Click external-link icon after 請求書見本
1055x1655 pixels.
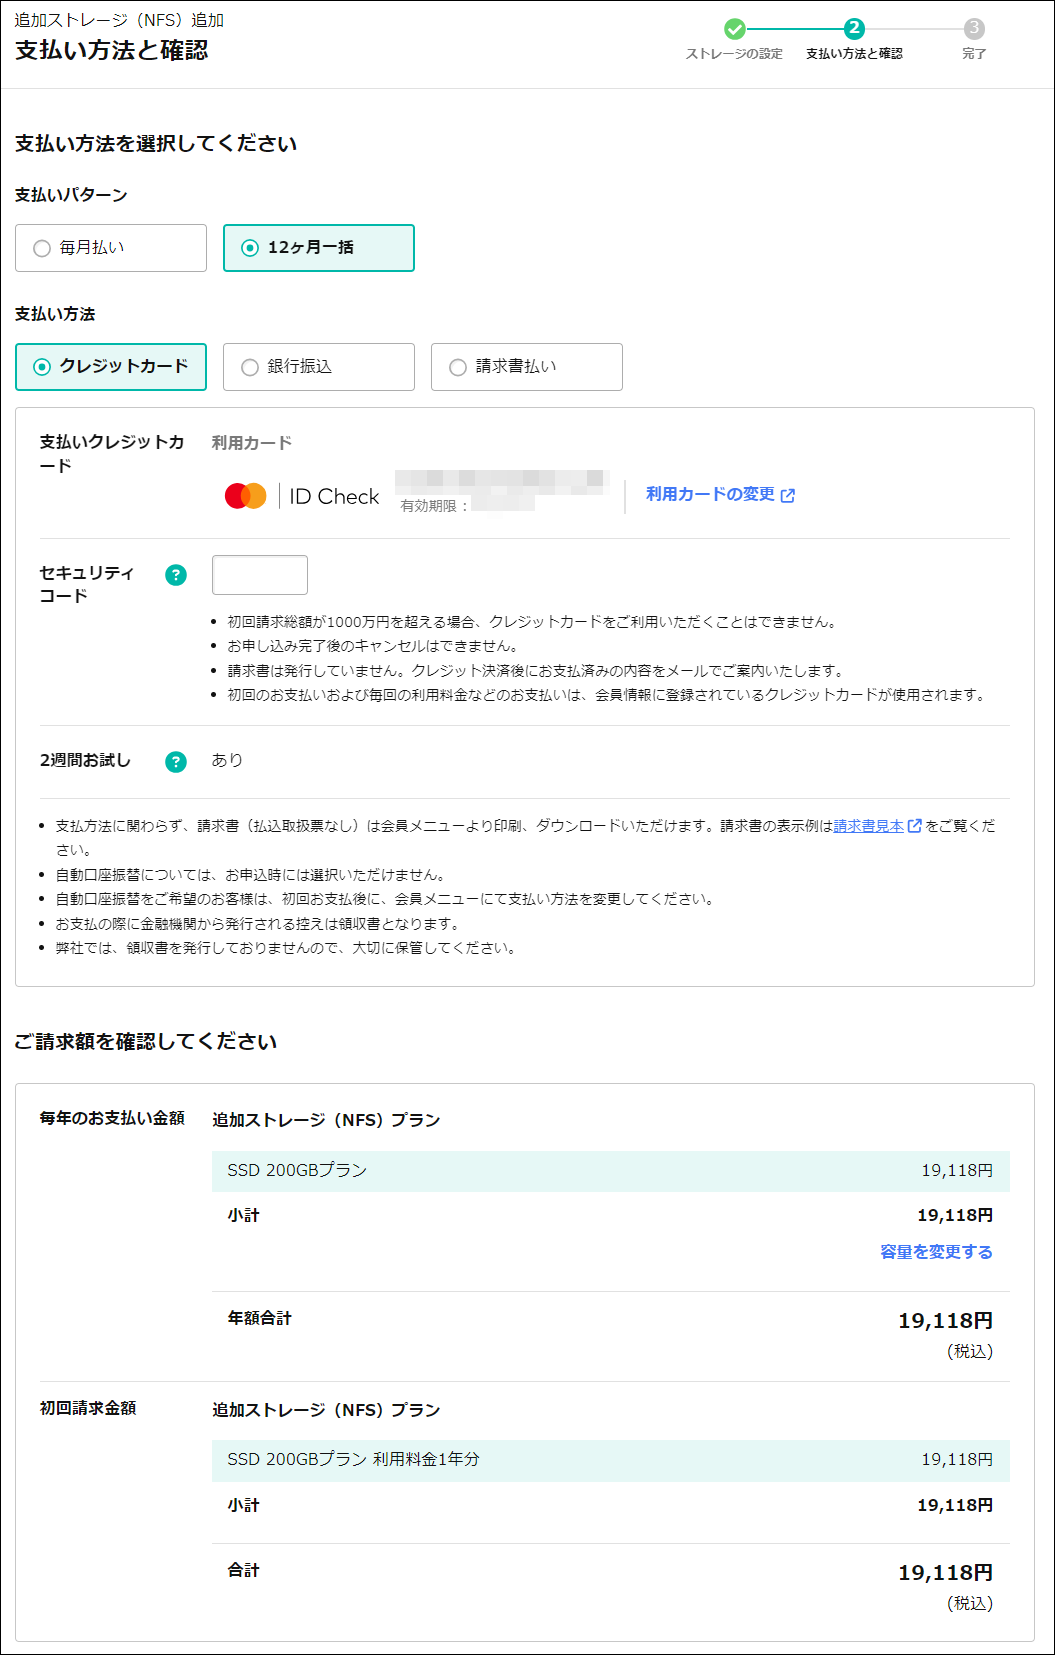(x=914, y=826)
